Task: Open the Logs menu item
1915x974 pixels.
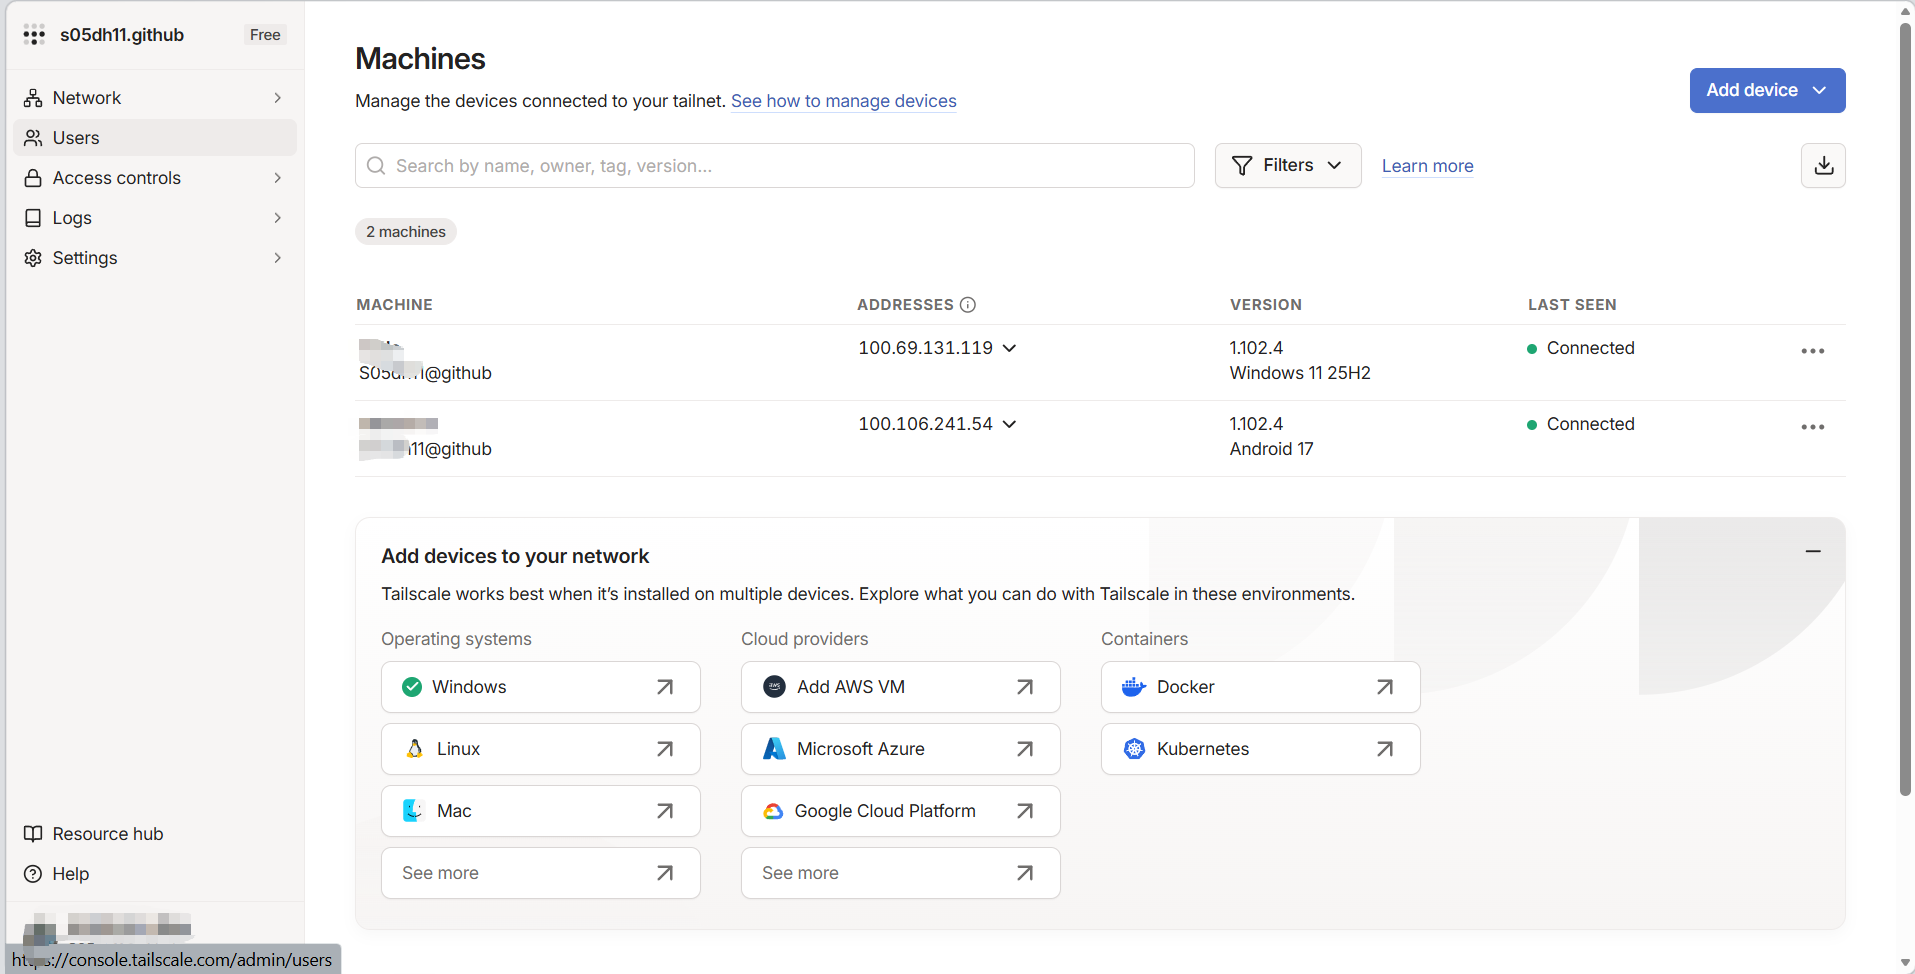Action: coord(155,218)
